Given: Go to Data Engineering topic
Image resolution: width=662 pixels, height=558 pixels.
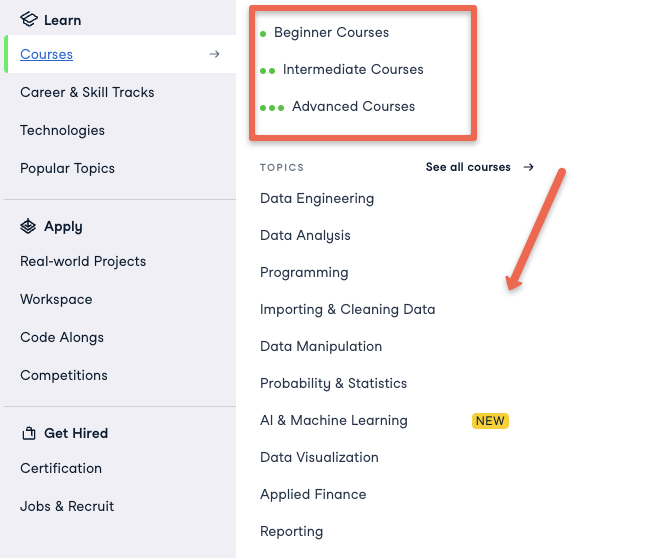Looking at the screenshot, I should tap(317, 198).
